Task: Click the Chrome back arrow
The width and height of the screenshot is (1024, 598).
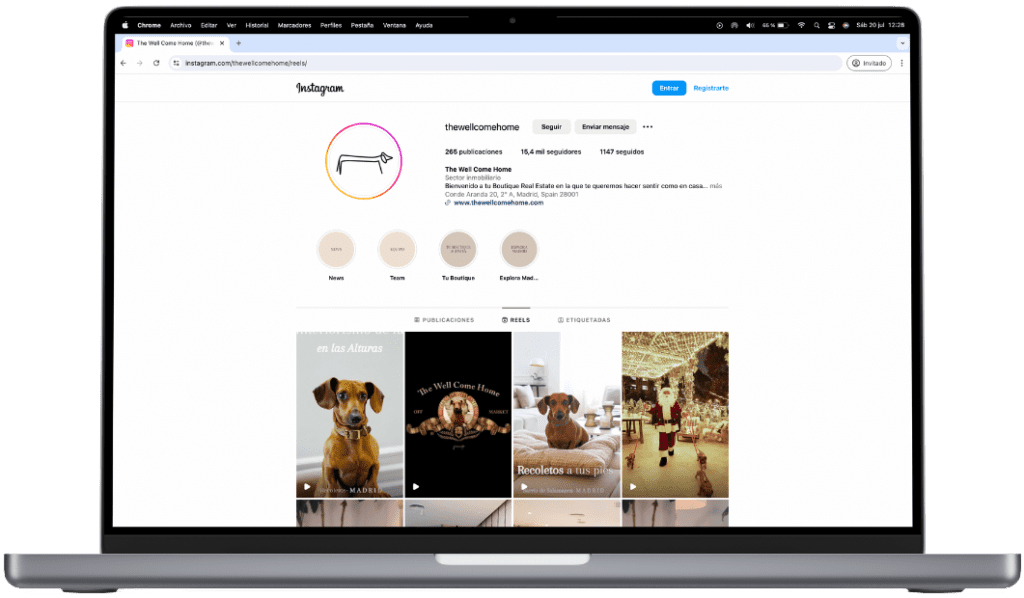Action: pyautogui.click(x=123, y=63)
